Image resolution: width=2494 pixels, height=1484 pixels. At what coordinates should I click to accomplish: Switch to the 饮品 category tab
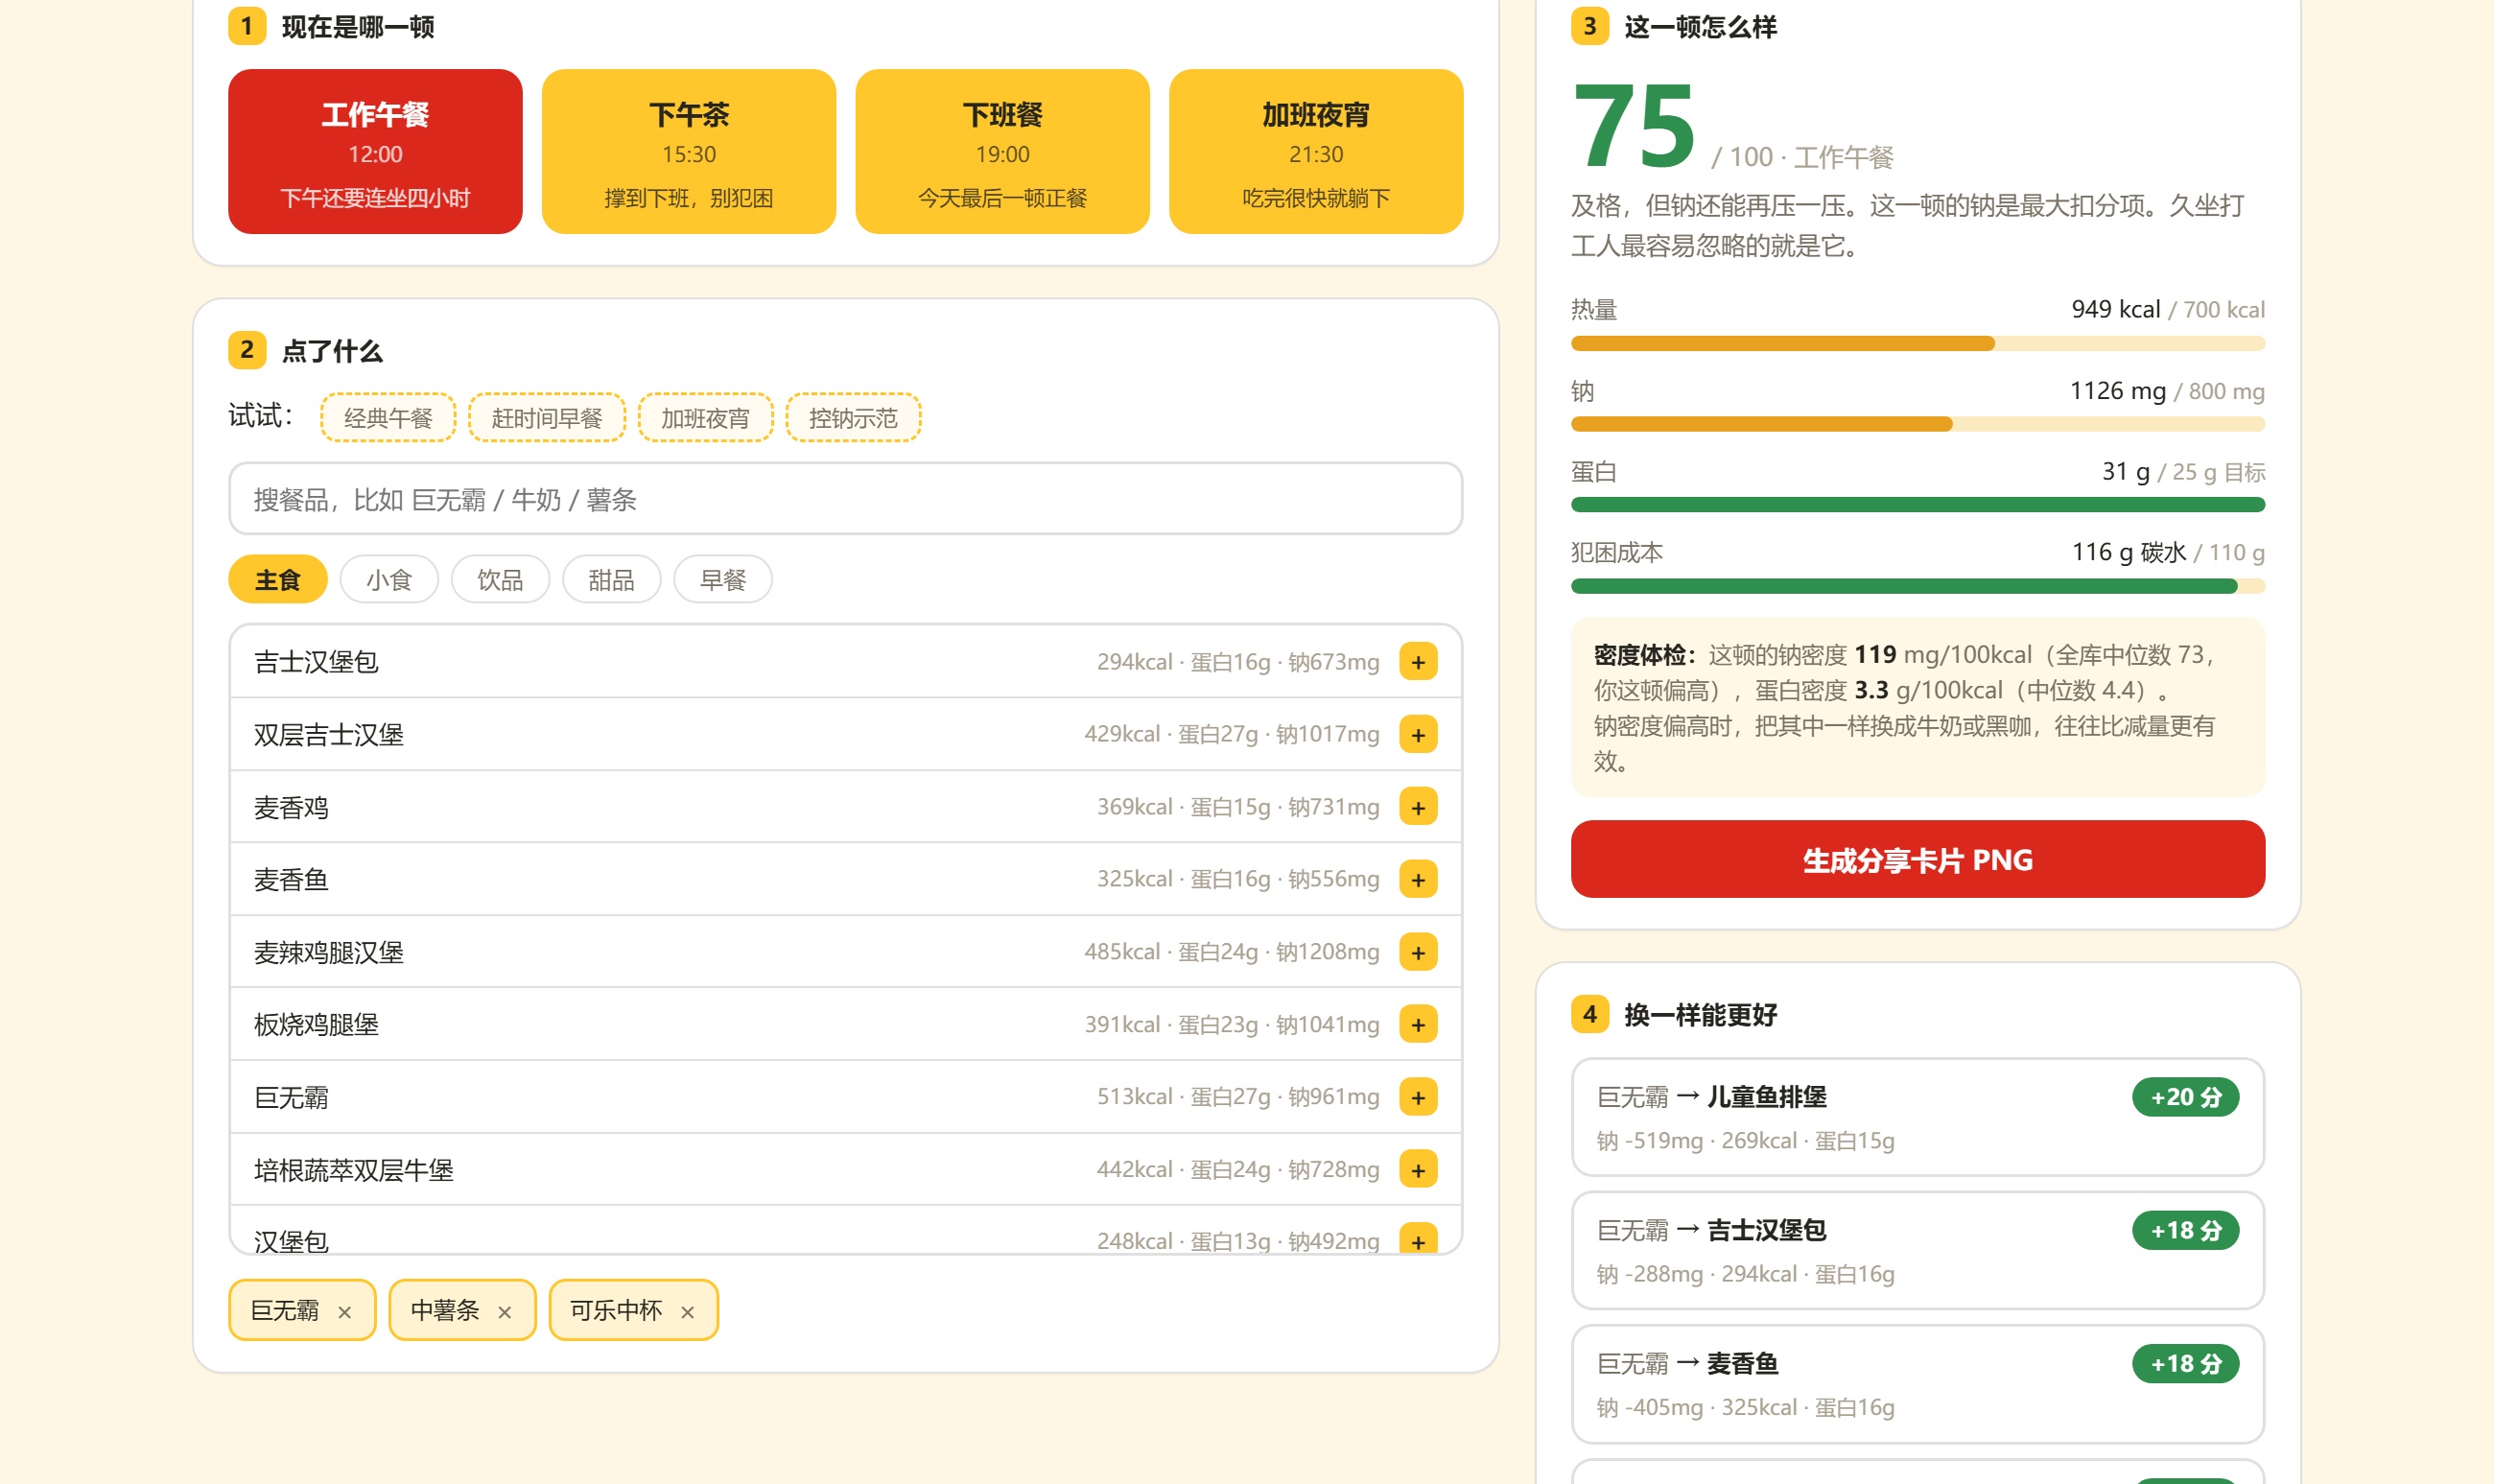pos(500,580)
